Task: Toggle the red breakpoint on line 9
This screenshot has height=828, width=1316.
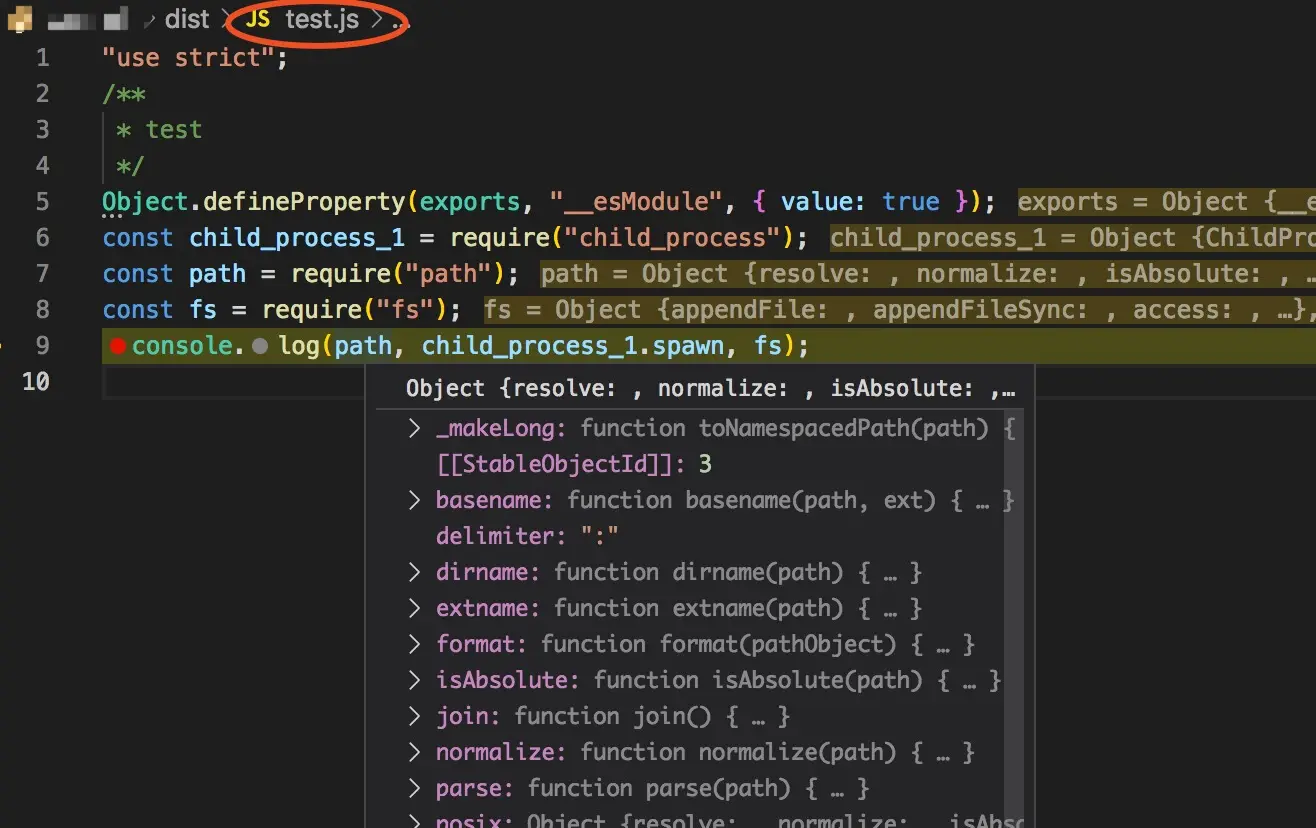Action: point(119,345)
